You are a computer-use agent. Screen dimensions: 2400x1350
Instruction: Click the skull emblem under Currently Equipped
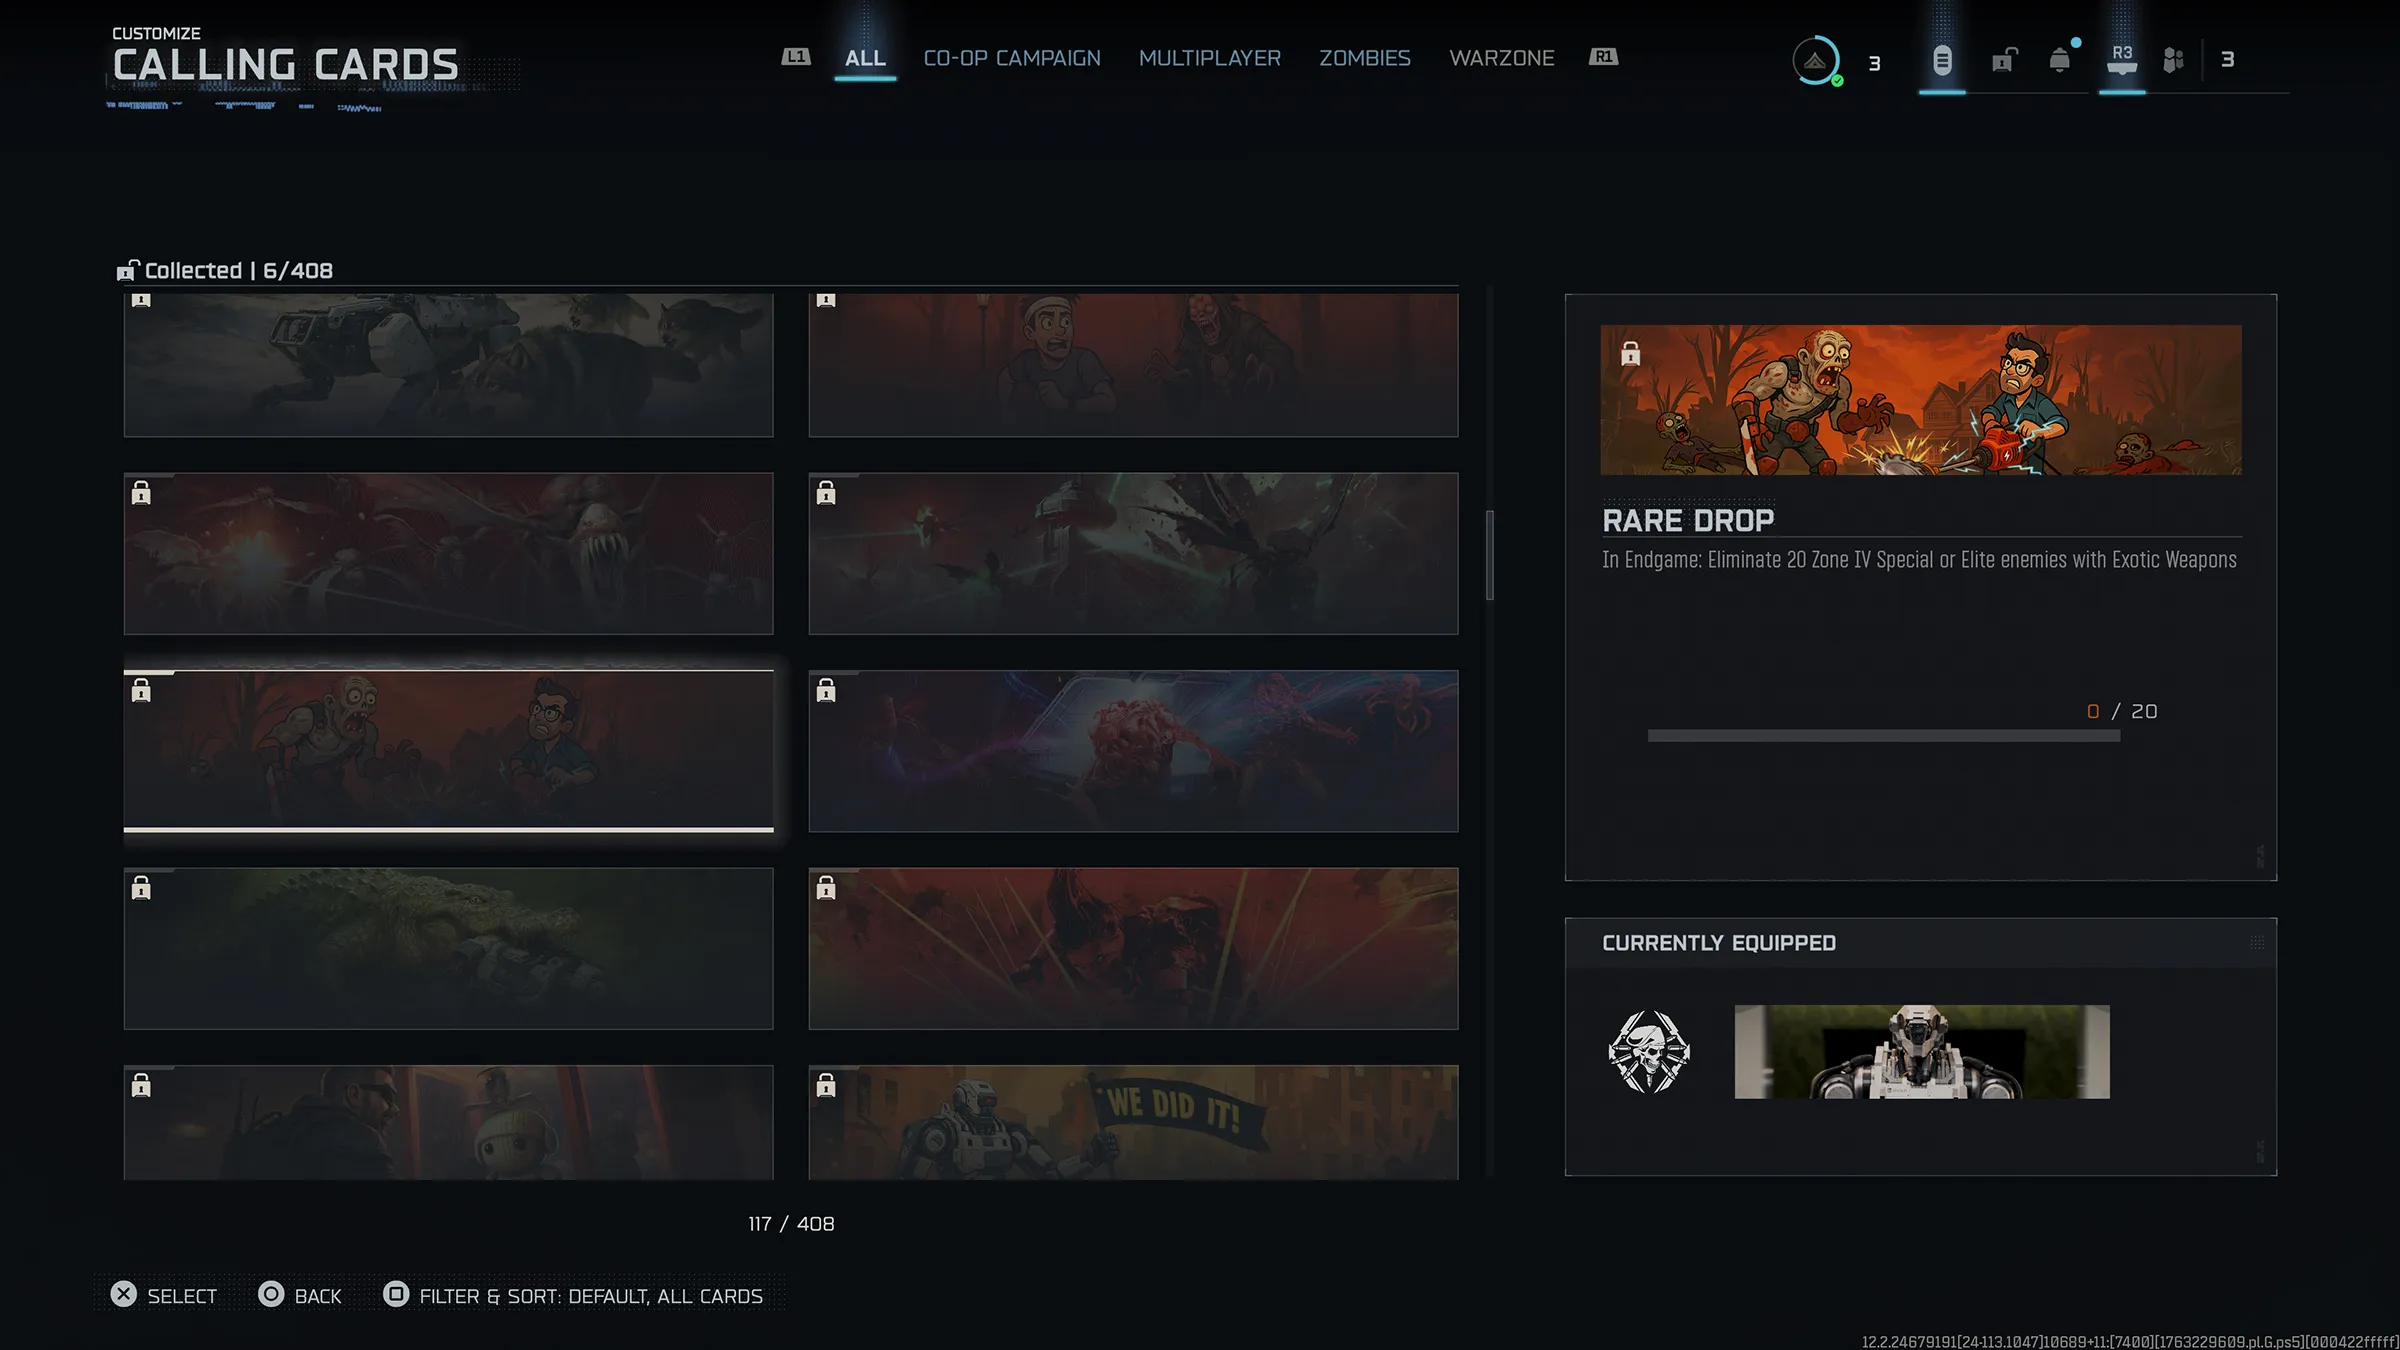tap(1649, 1051)
